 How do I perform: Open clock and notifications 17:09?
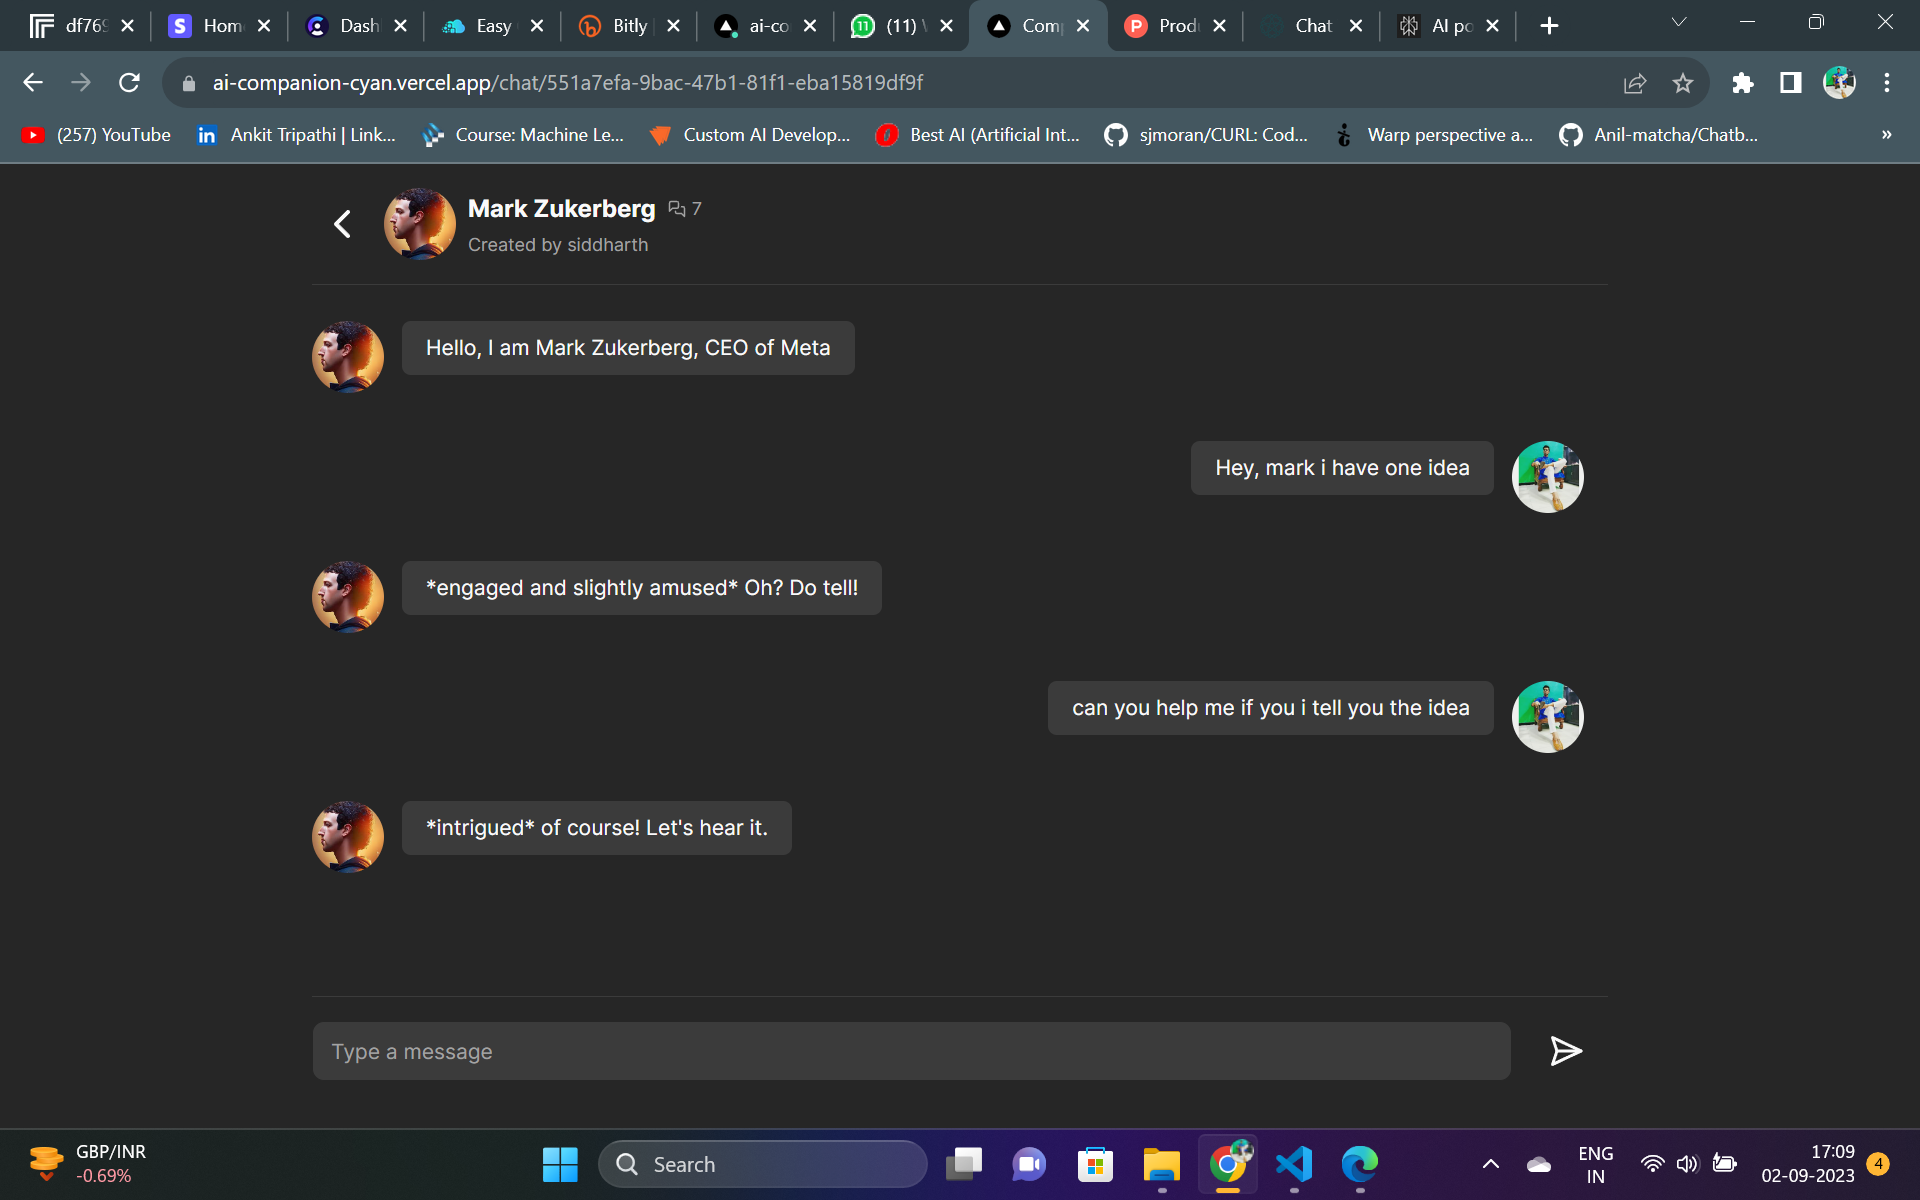tap(1808, 1164)
